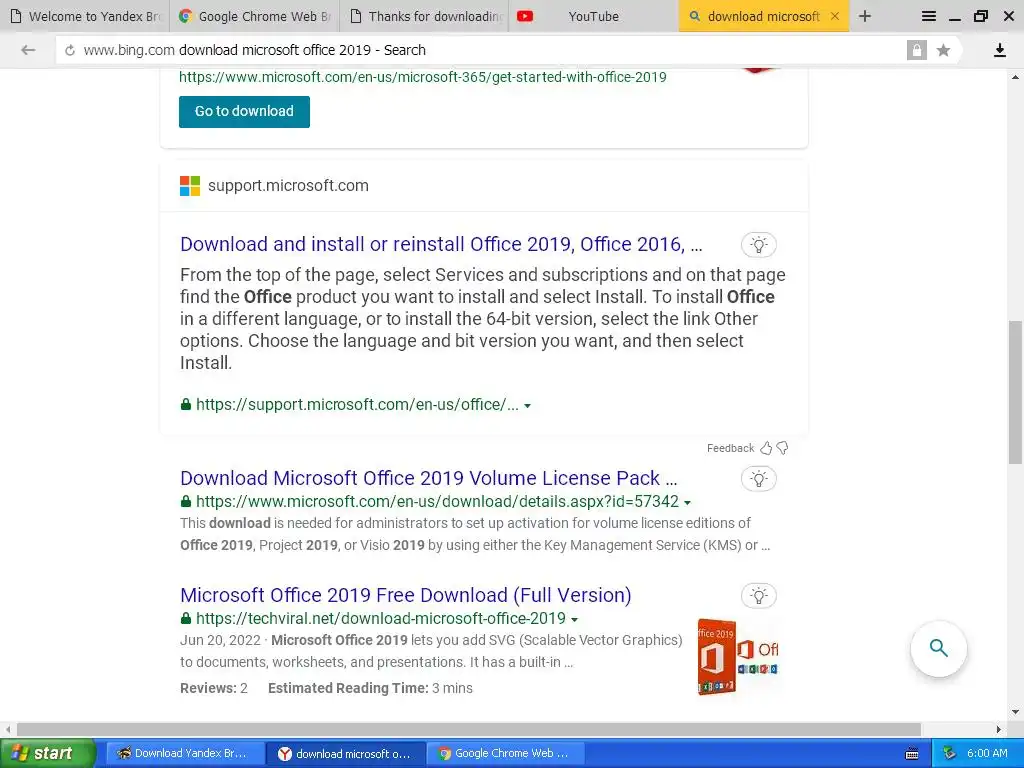Click the address bar search text

pyautogui.click(x=302, y=50)
